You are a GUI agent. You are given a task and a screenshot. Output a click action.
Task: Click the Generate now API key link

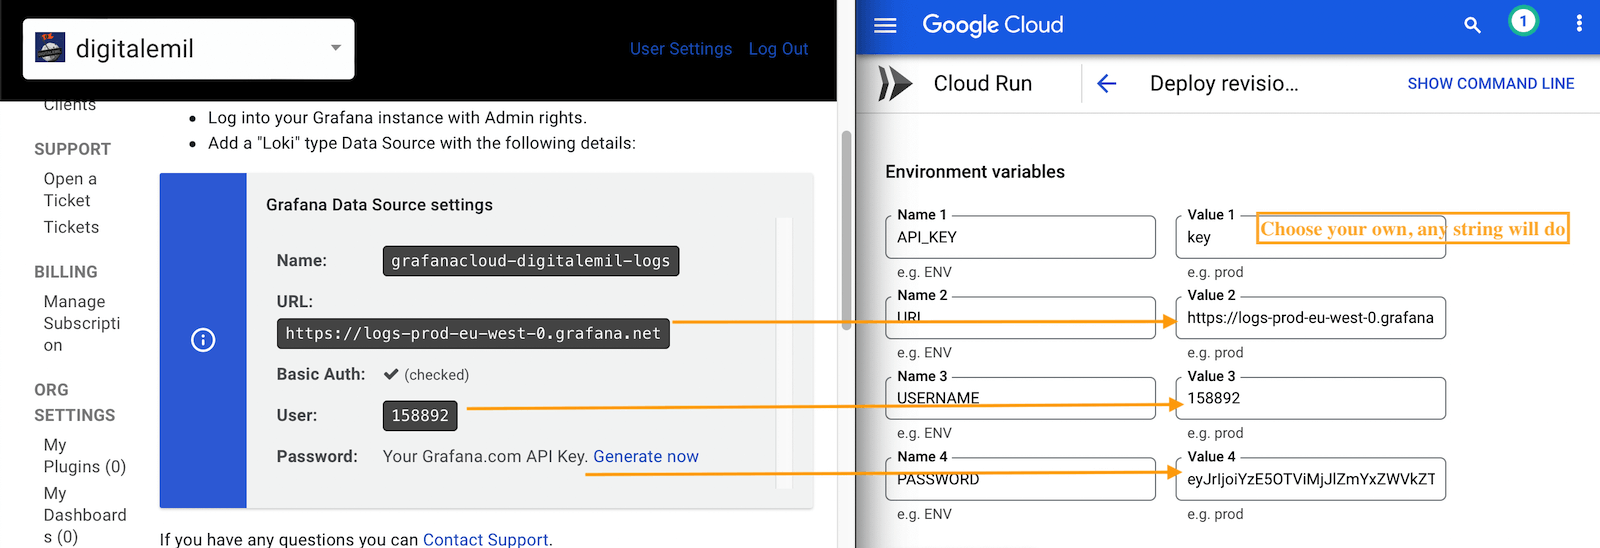point(646,456)
